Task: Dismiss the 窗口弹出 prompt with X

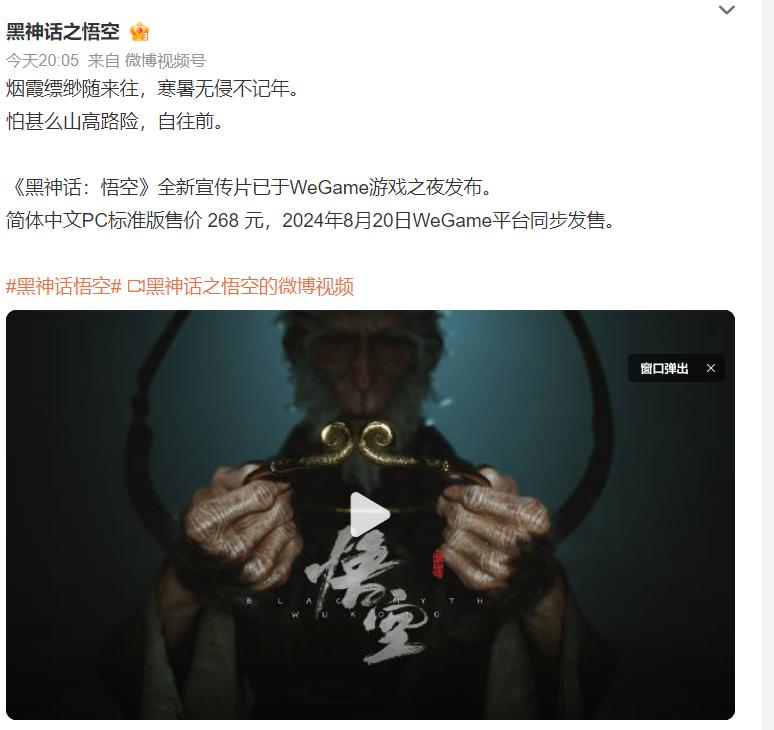Action: [711, 368]
